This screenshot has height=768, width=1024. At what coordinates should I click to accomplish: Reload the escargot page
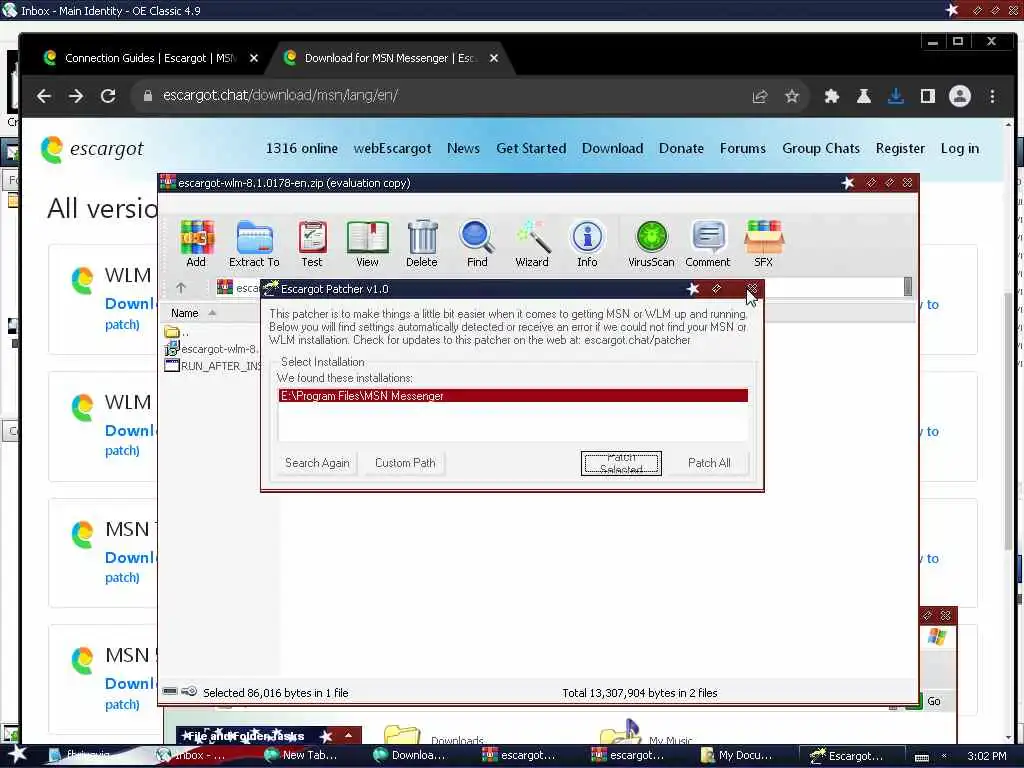108,96
